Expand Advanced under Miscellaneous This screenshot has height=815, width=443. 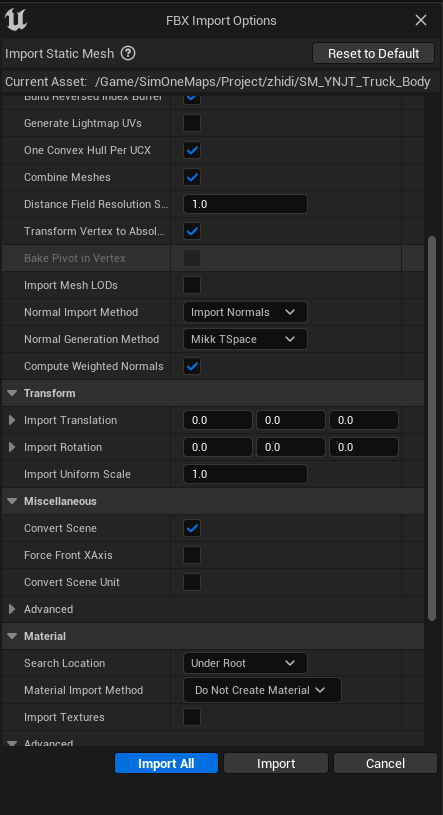click(x=12, y=610)
